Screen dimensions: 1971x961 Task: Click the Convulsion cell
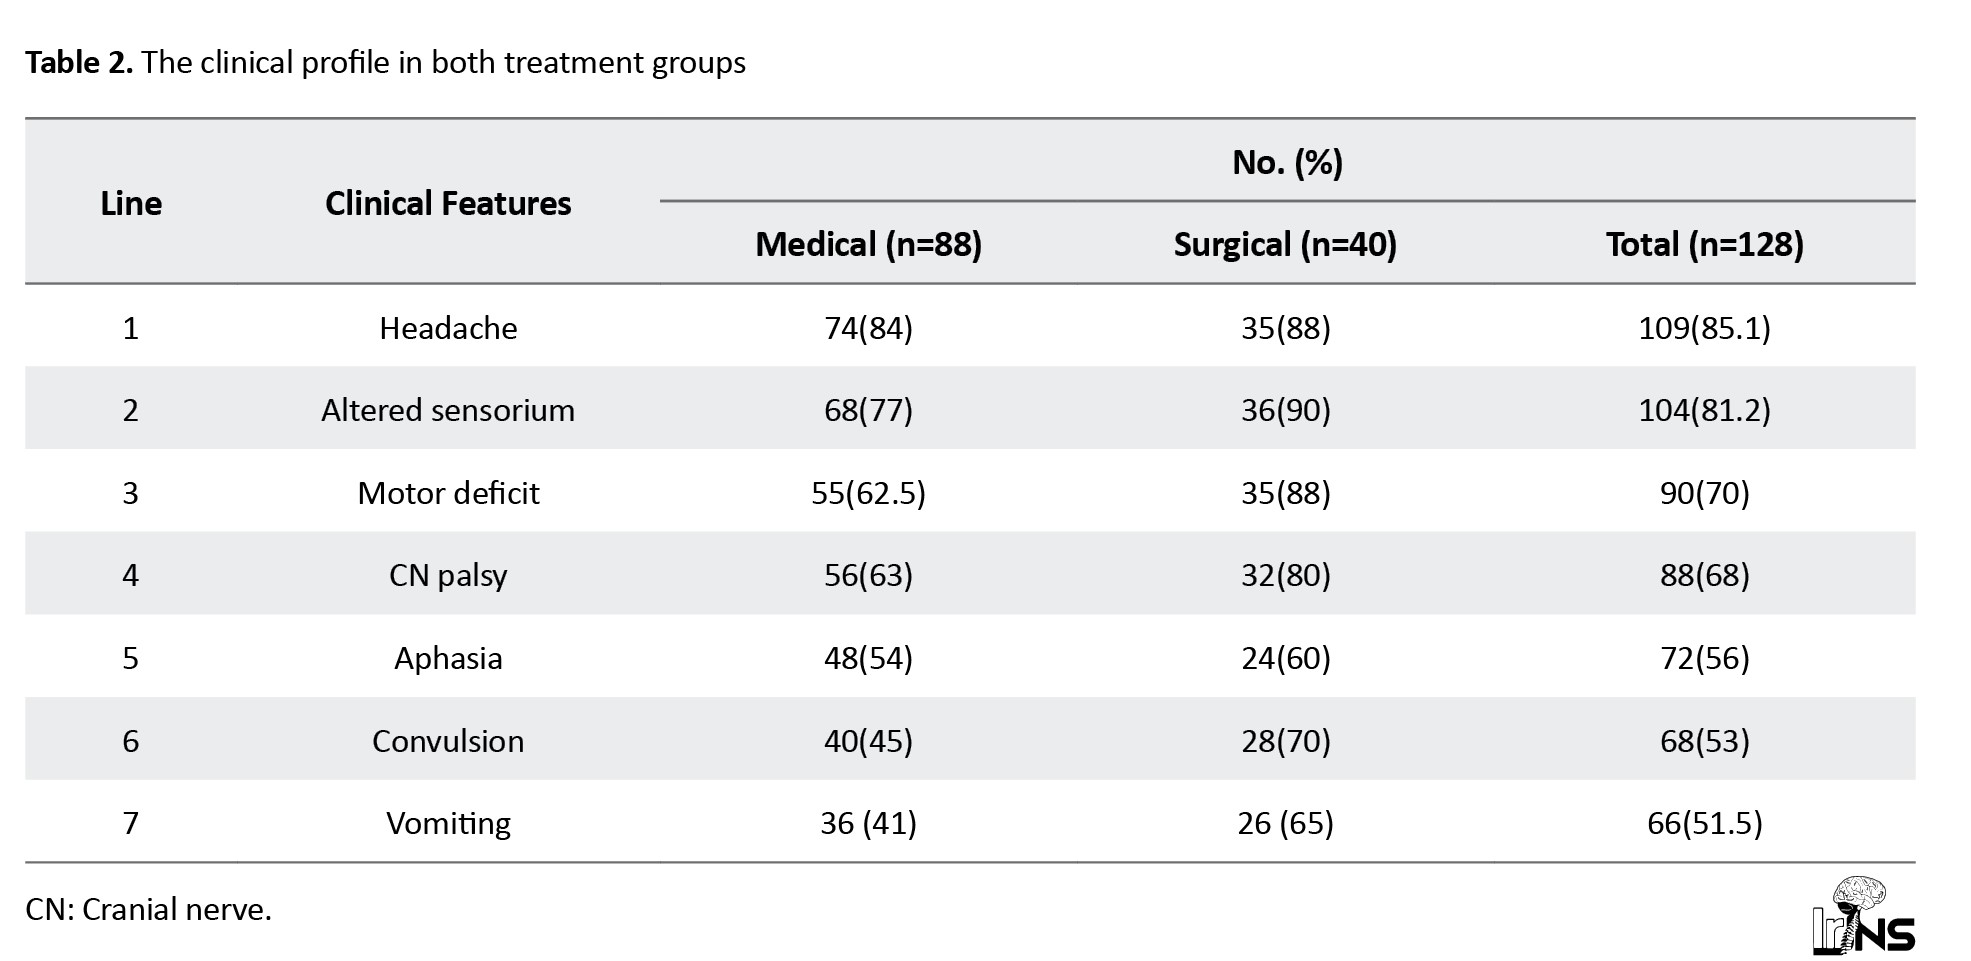click(448, 741)
